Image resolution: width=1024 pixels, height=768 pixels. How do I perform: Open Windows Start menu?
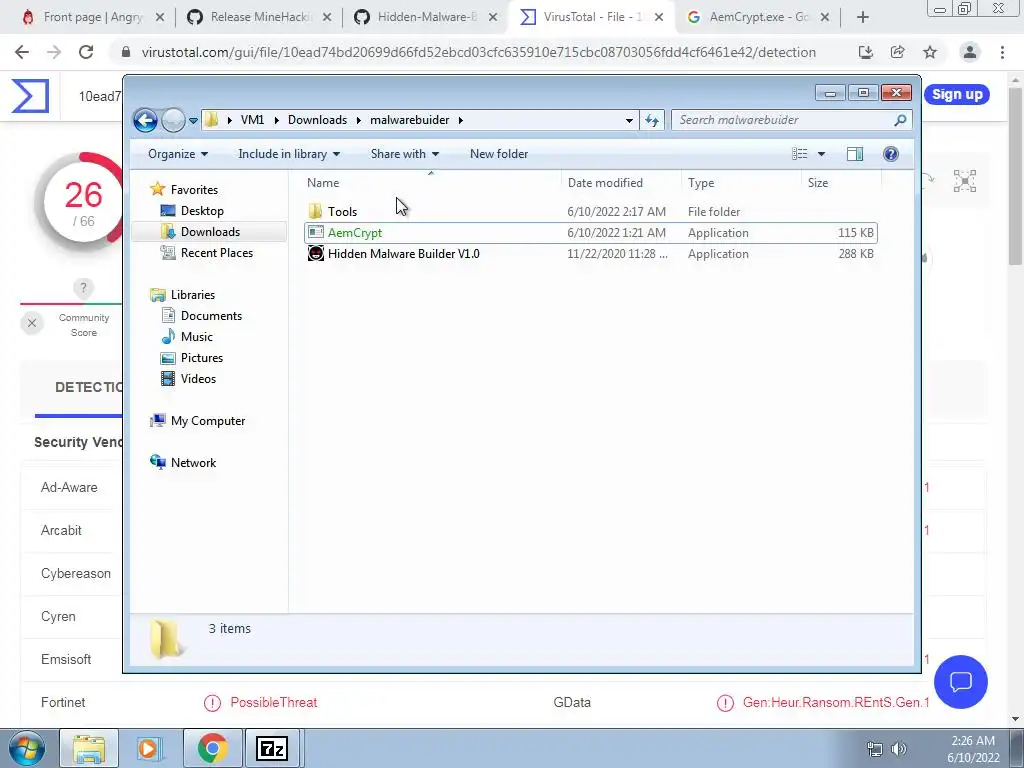pos(27,748)
